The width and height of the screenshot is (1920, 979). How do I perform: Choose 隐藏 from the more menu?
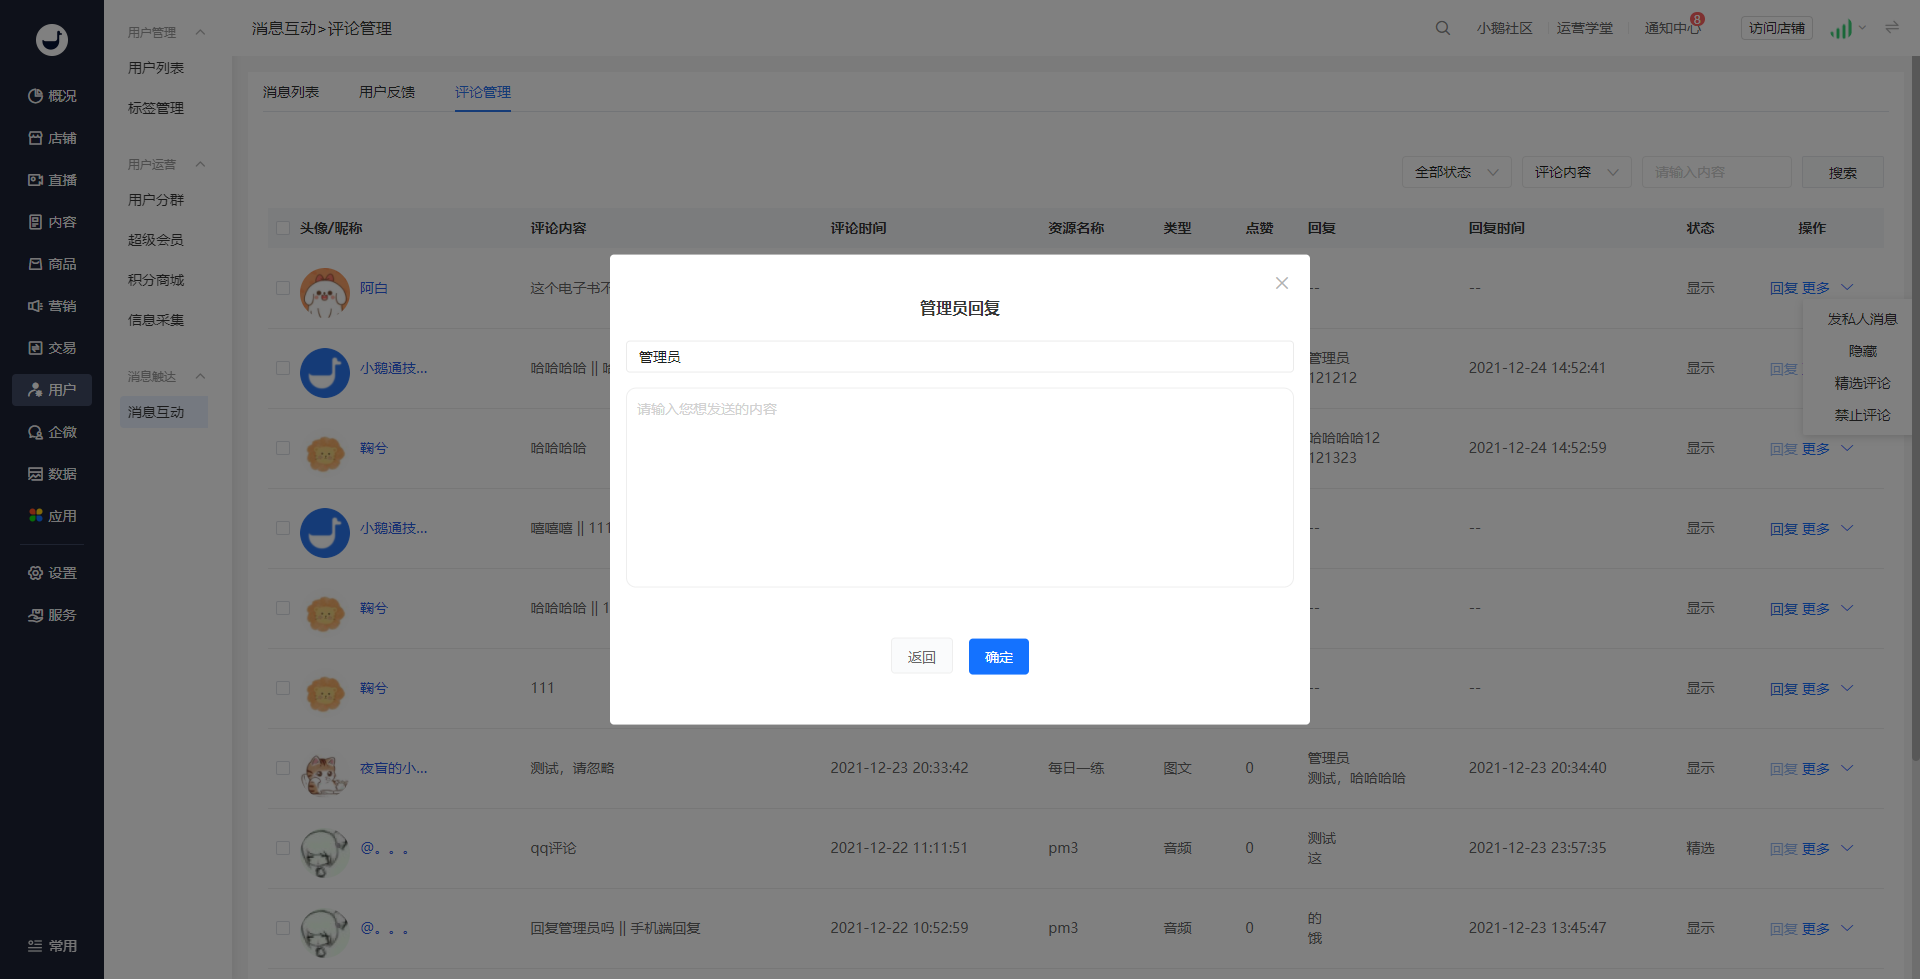coord(1862,351)
